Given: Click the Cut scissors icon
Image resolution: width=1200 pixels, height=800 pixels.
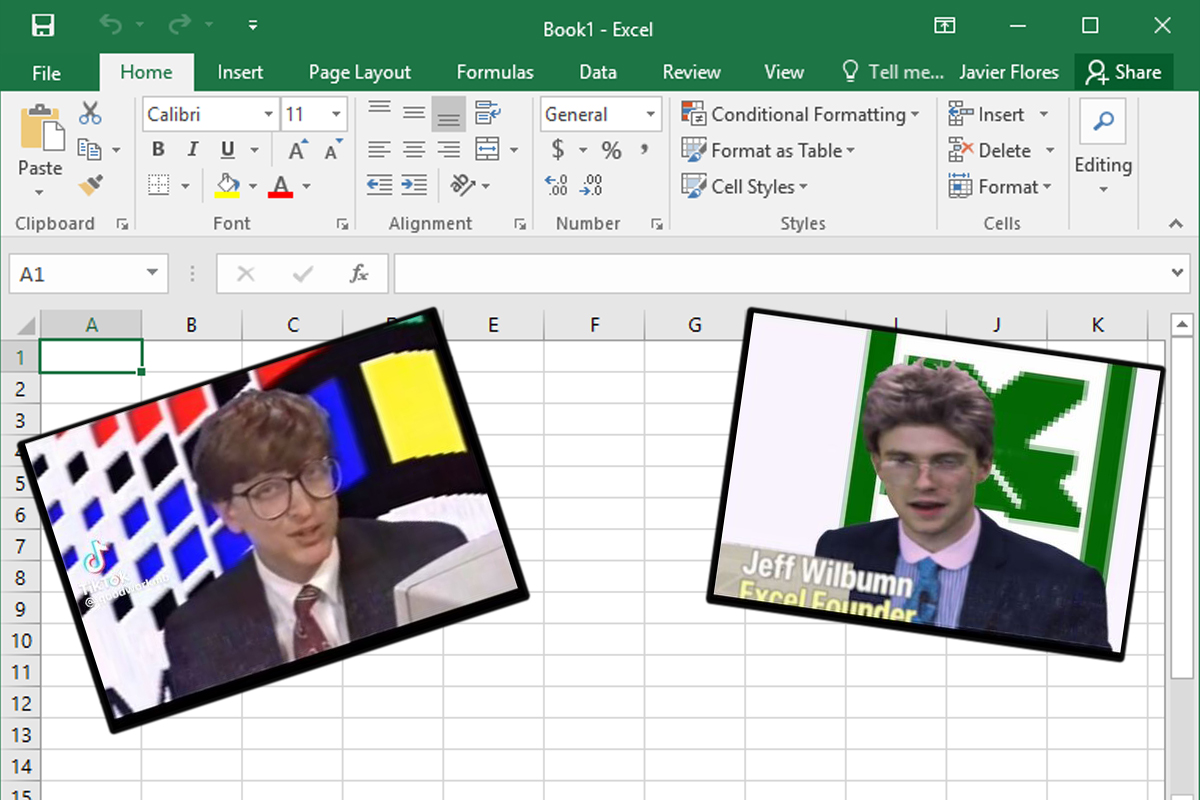Looking at the screenshot, I should point(90,114).
